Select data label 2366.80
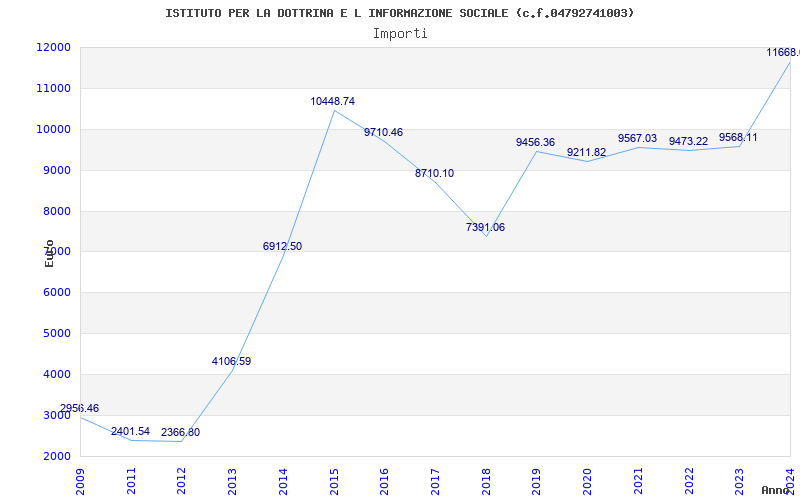 [x=181, y=433]
